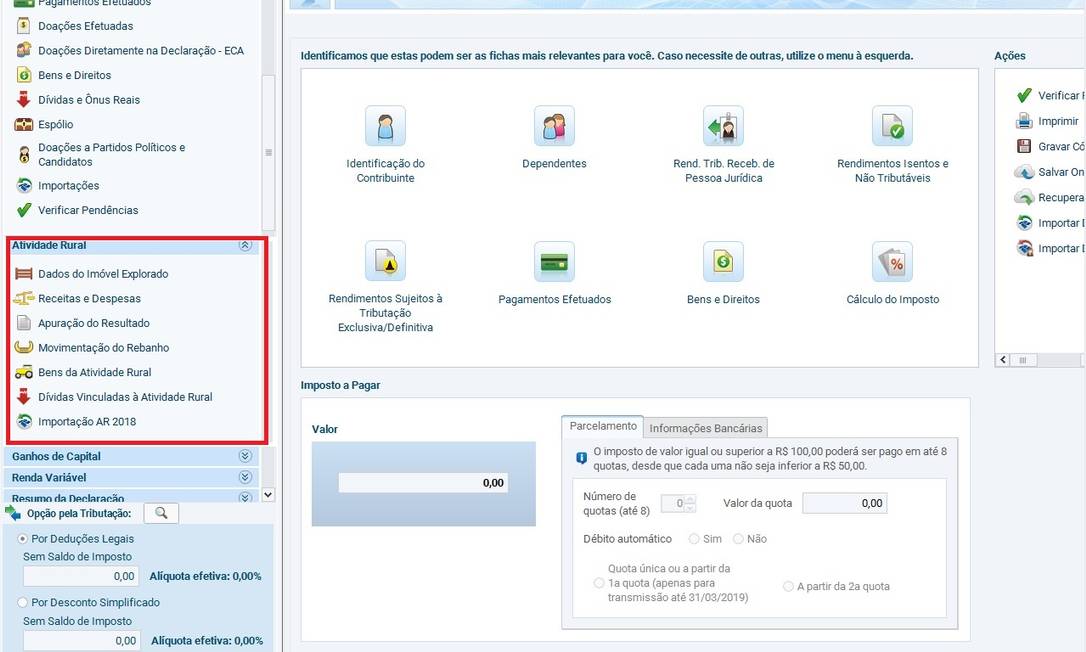
Task: Open Rend. Trib. Receb. de Pessoa Jurídica
Action: coord(723,127)
